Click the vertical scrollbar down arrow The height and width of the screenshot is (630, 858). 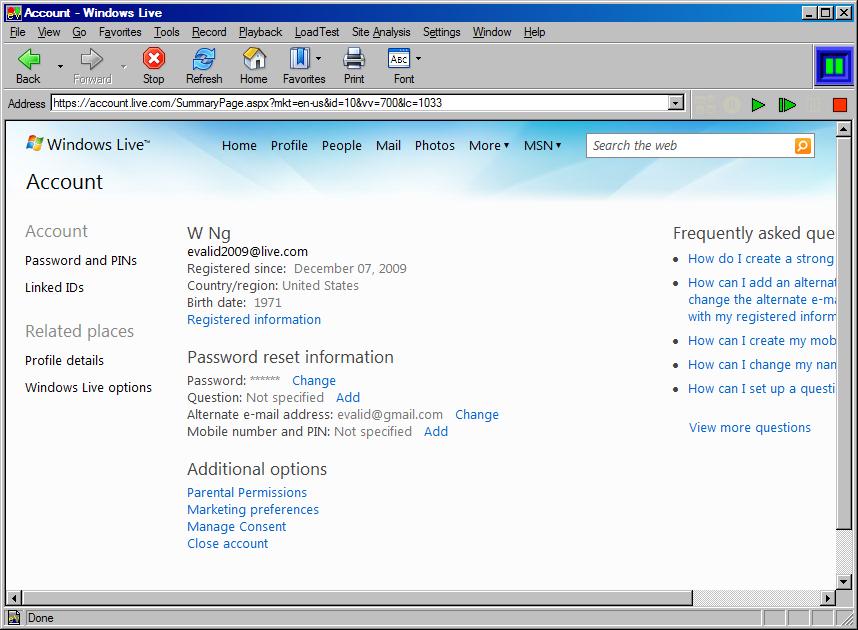[843, 581]
